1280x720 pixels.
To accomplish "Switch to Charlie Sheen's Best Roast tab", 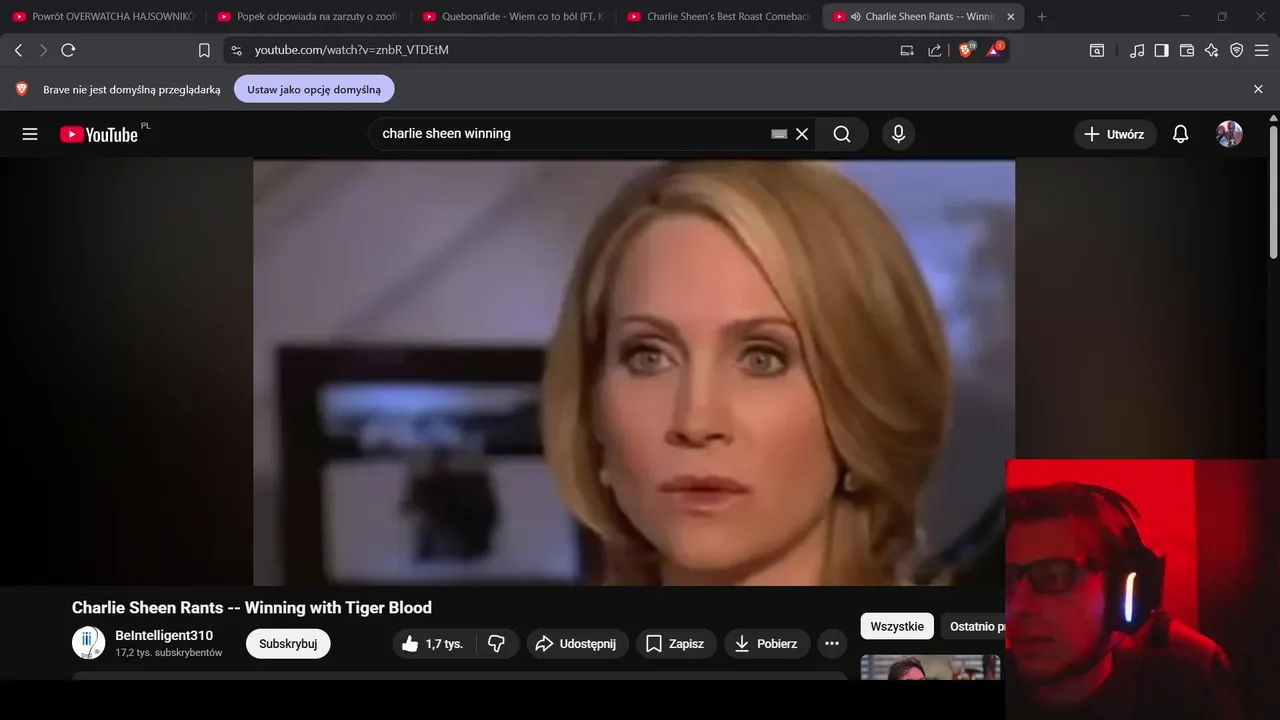I will click(x=718, y=17).
